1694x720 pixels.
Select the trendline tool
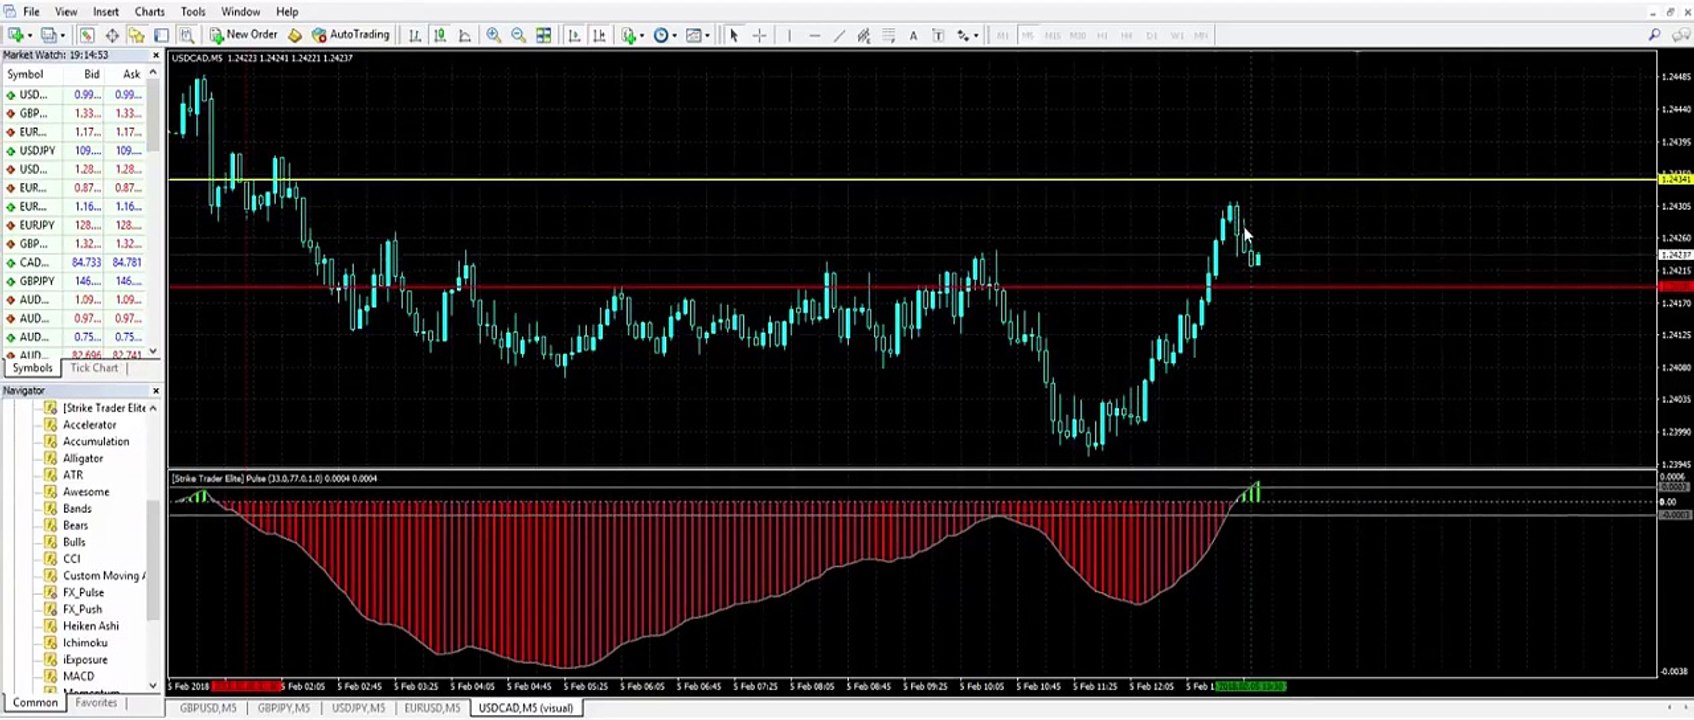[x=839, y=35]
